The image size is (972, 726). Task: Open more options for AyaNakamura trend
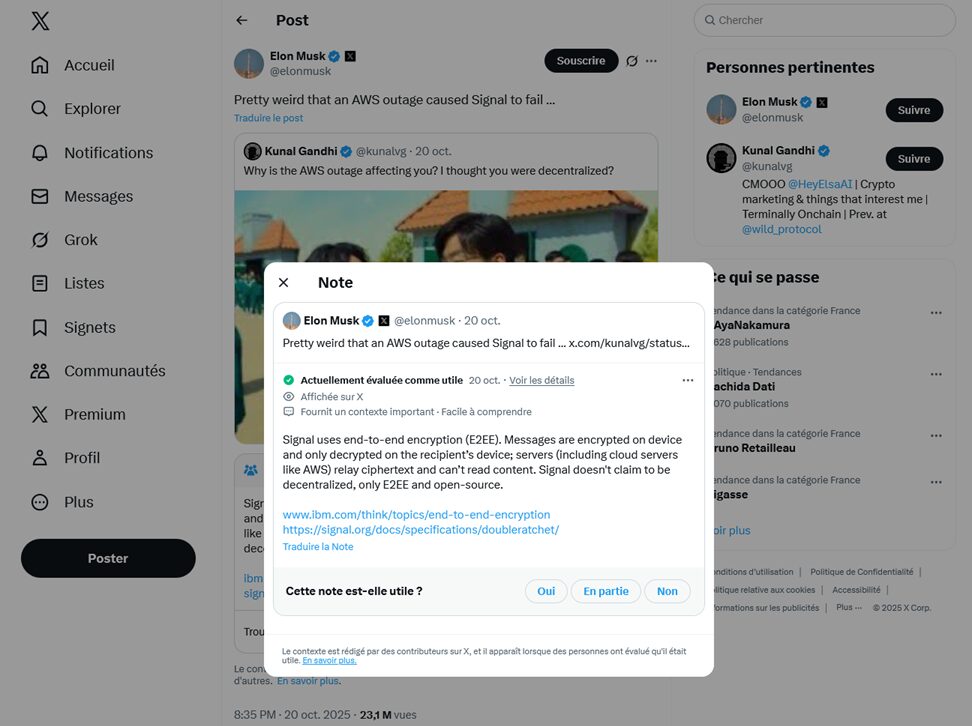pyautogui.click(x=936, y=313)
